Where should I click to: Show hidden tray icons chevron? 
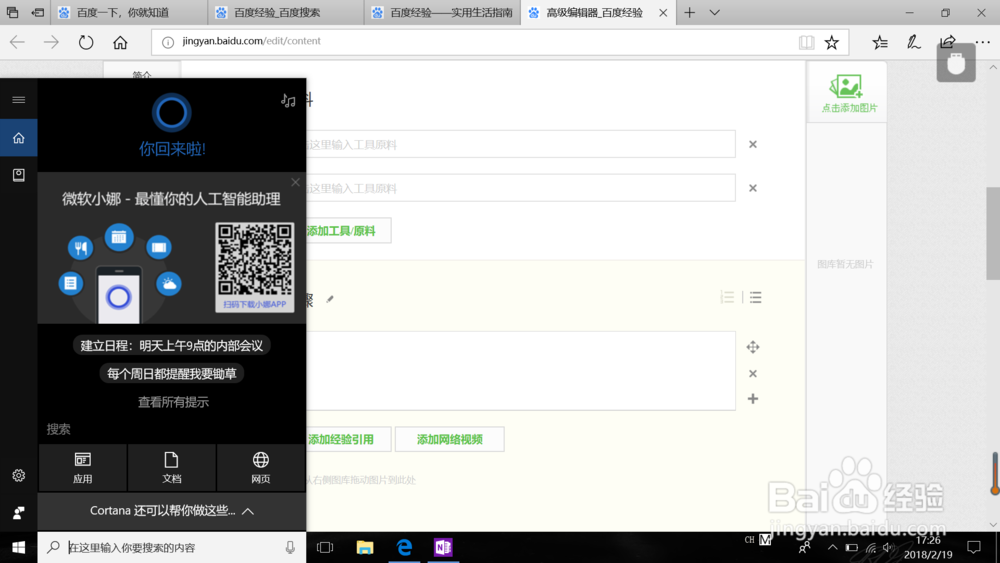tap(832, 547)
